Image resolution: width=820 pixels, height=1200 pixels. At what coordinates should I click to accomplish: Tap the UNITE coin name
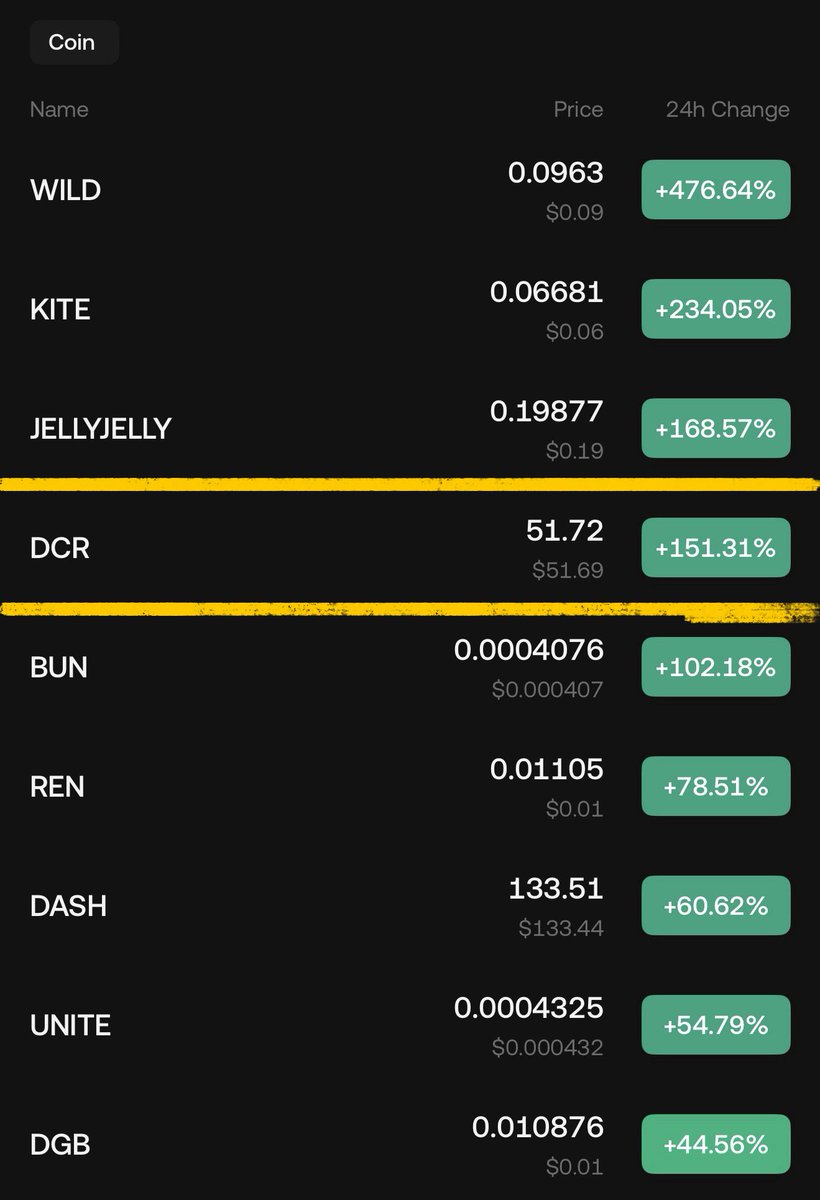[70, 1025]
